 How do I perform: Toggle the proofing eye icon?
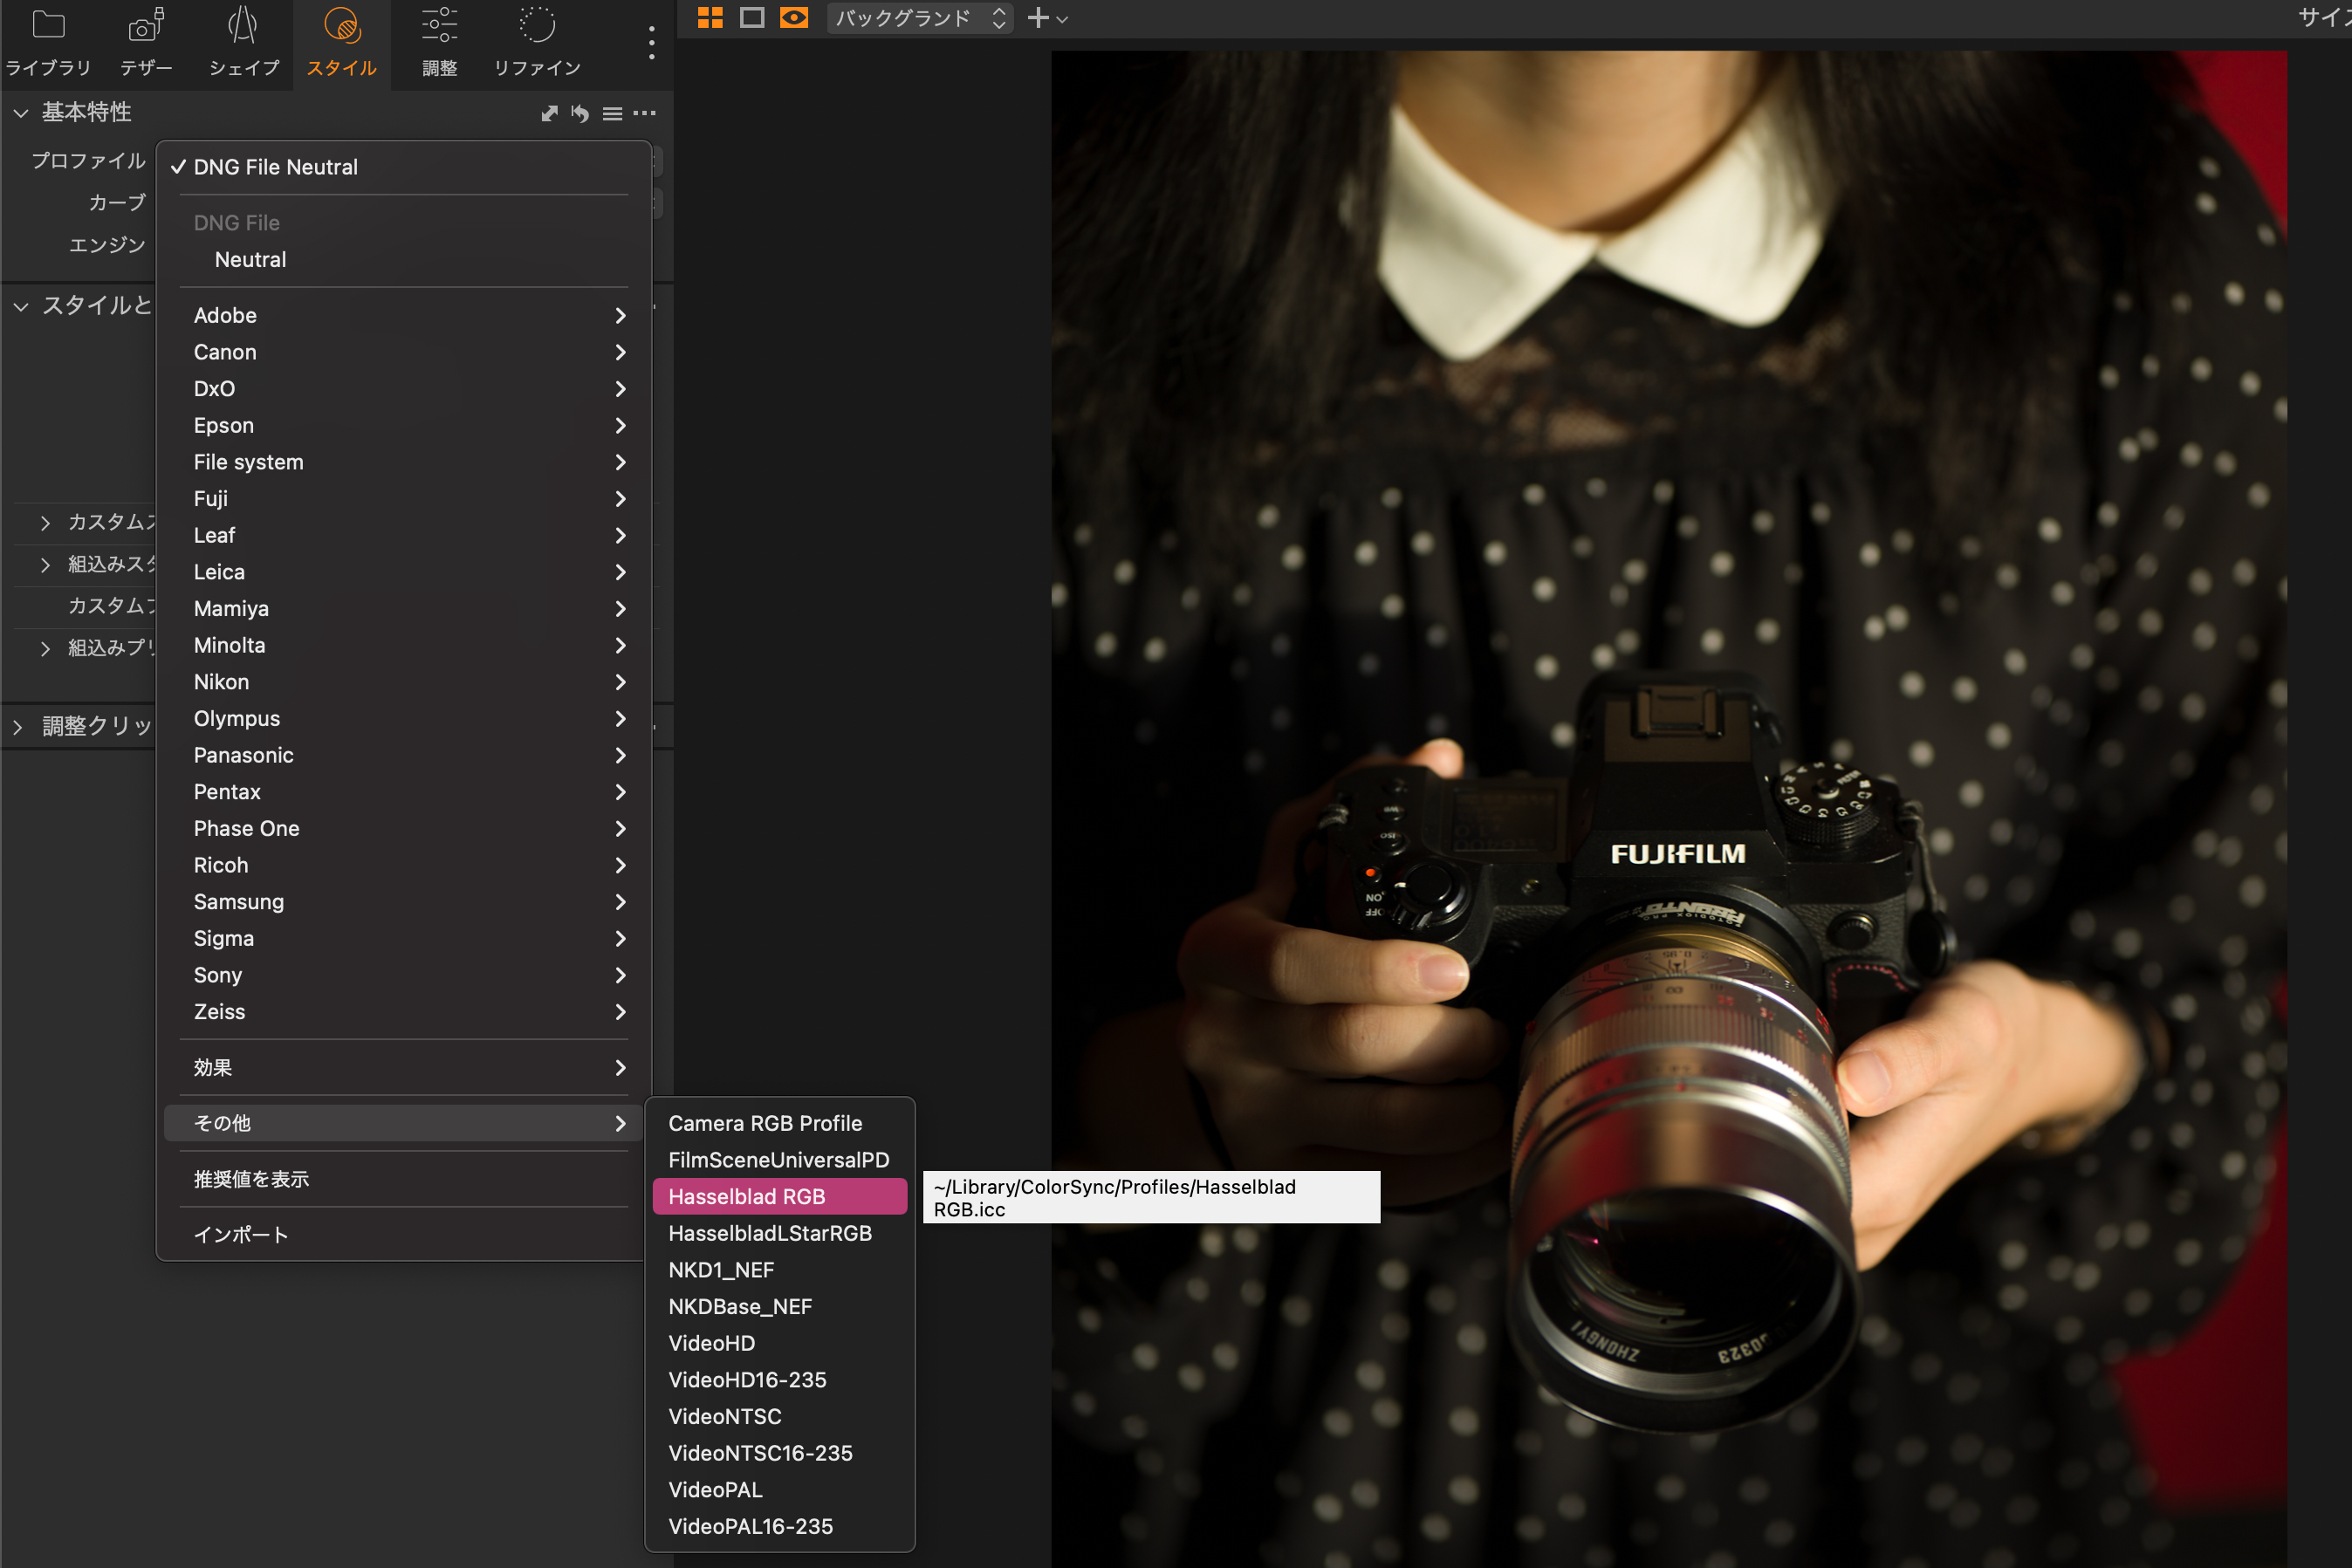pos(794,17)
